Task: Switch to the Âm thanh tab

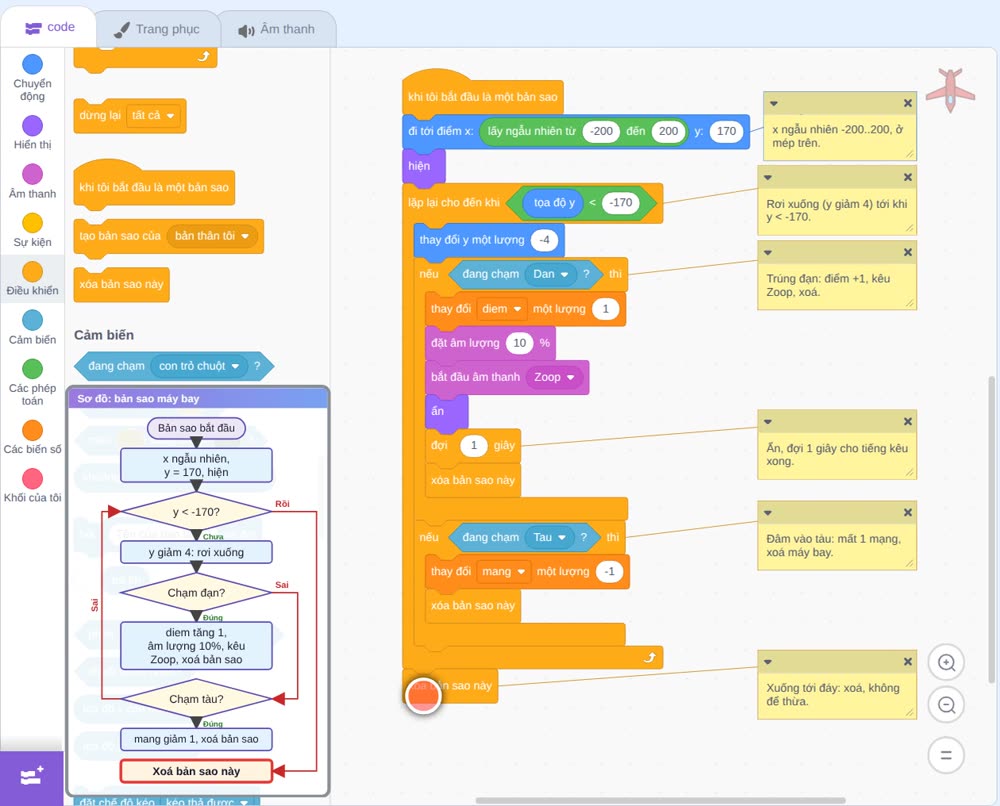Action: 277,29
